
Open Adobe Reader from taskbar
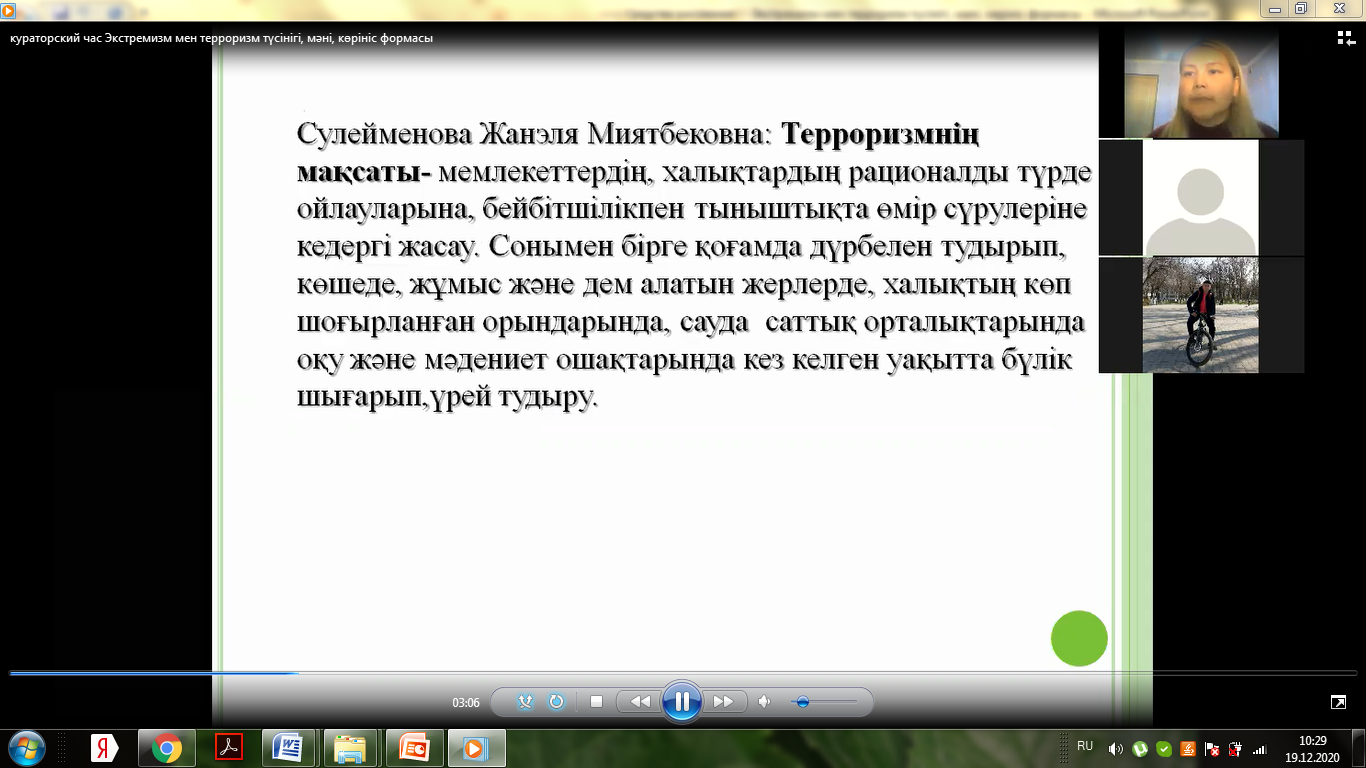229,748
